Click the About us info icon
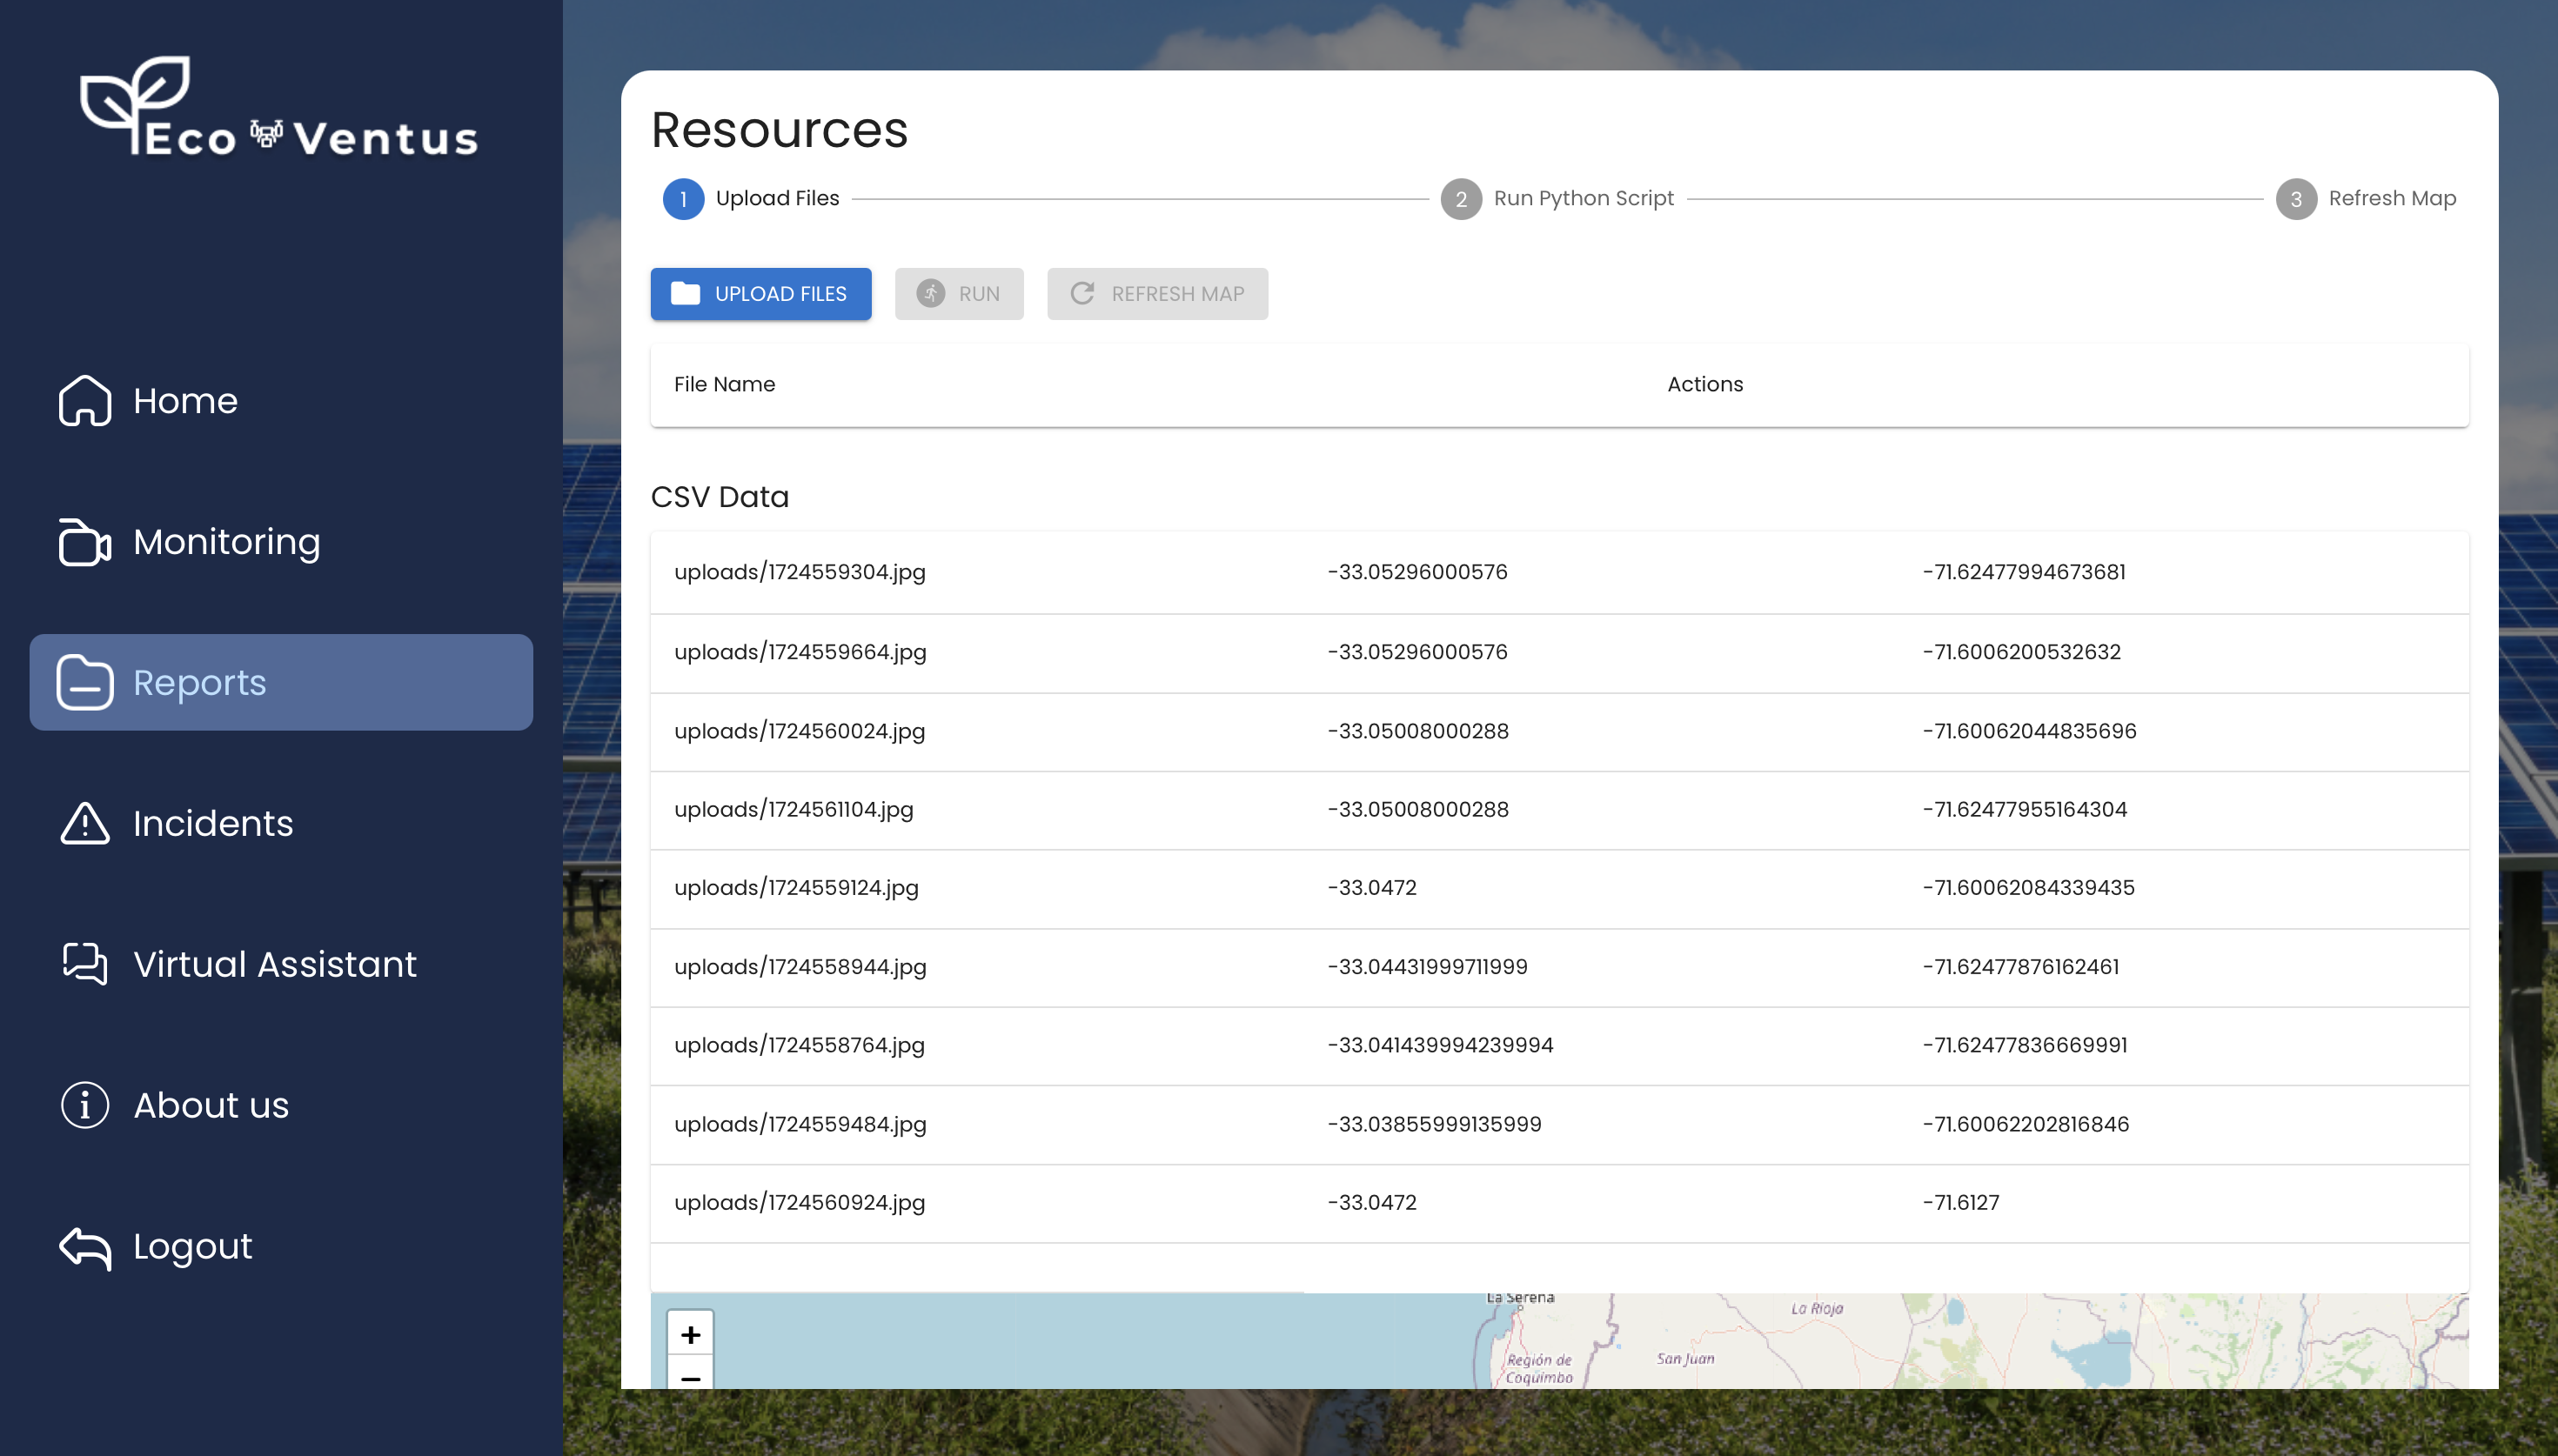The image size is (2558, 1456). pos(84,1105)
